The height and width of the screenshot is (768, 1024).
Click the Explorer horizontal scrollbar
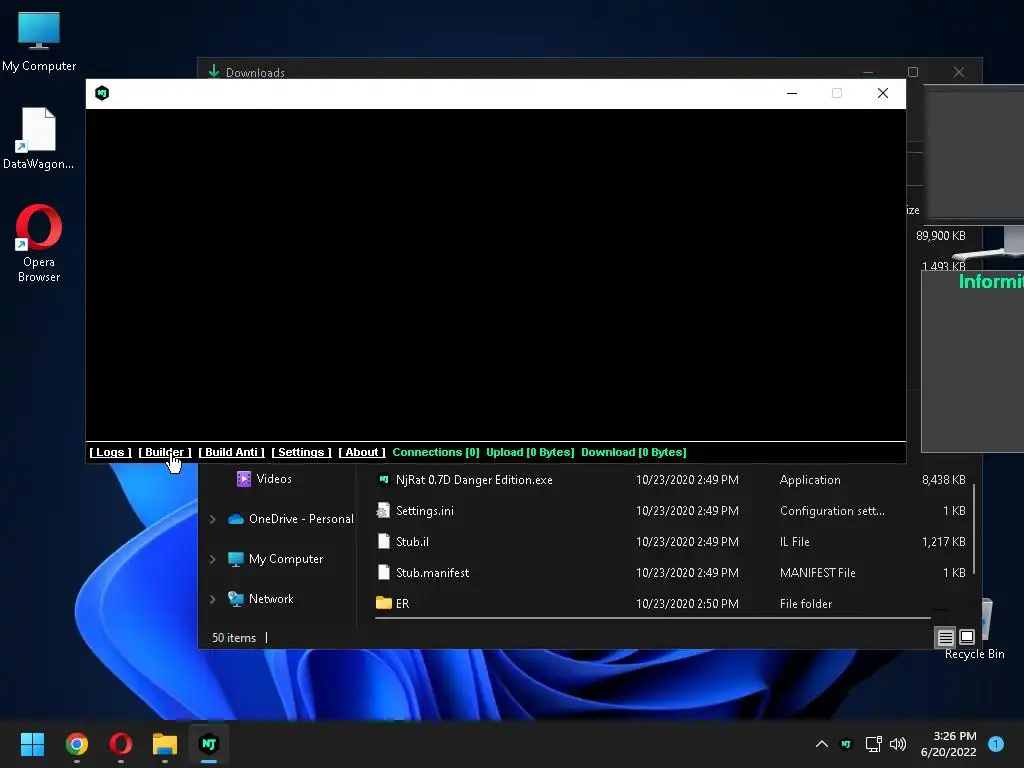(x=652, y=617)
